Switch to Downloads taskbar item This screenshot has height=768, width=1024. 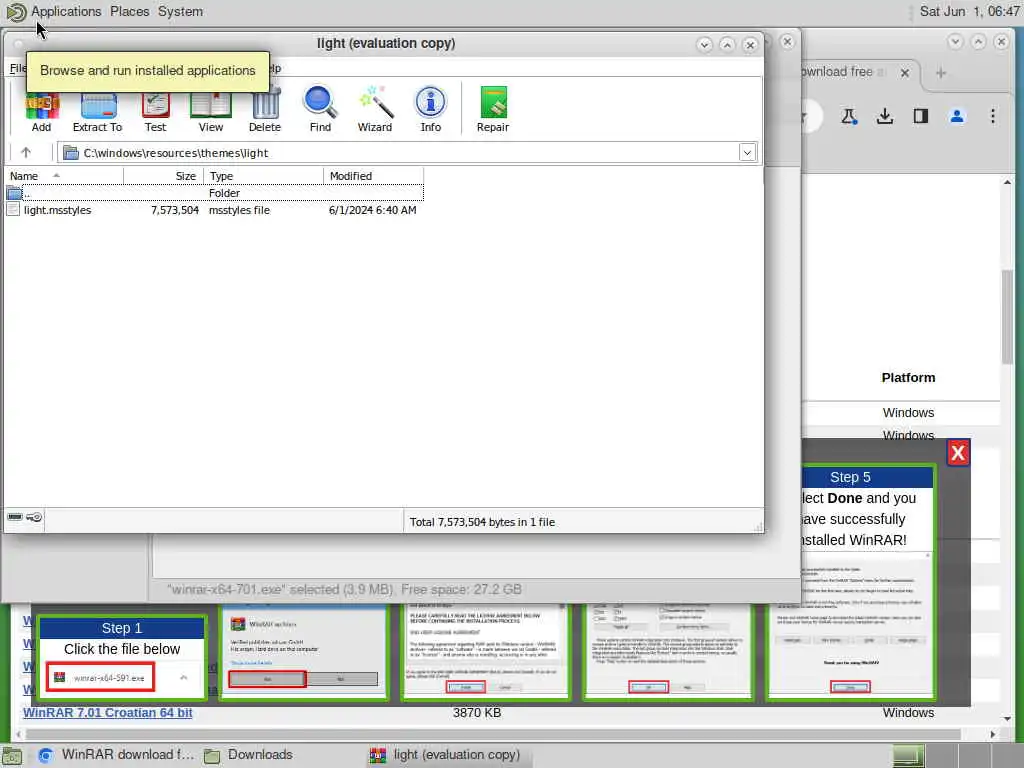click(x=249, y=755)
